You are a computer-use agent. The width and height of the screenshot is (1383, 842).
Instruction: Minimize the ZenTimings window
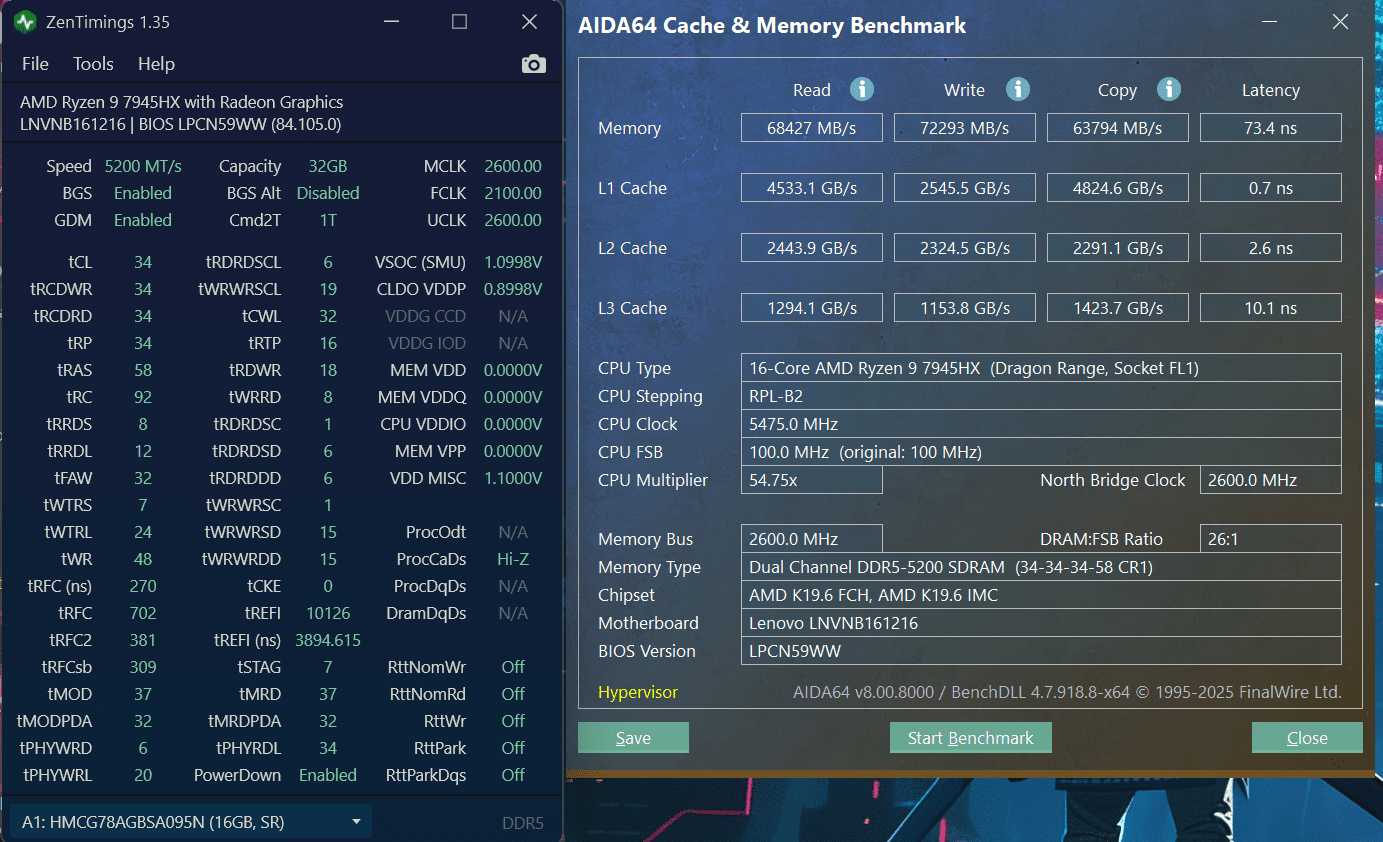point(389,21)
